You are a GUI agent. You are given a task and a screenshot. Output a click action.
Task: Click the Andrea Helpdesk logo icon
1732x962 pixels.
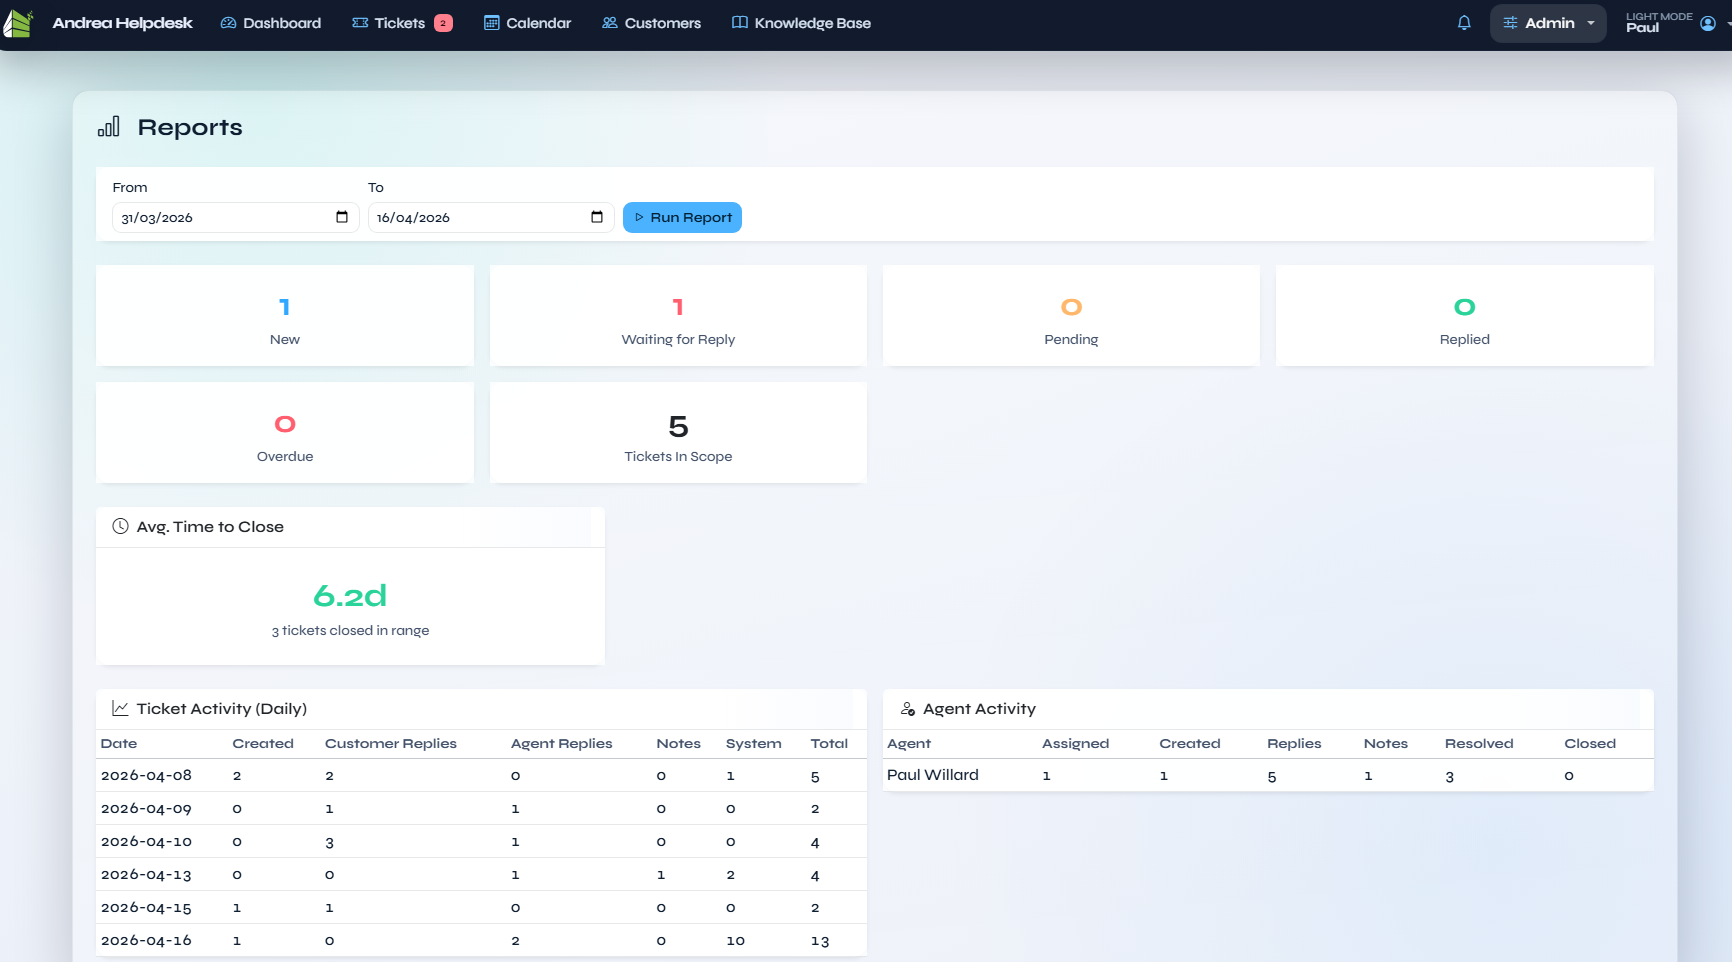coord(18,23)
